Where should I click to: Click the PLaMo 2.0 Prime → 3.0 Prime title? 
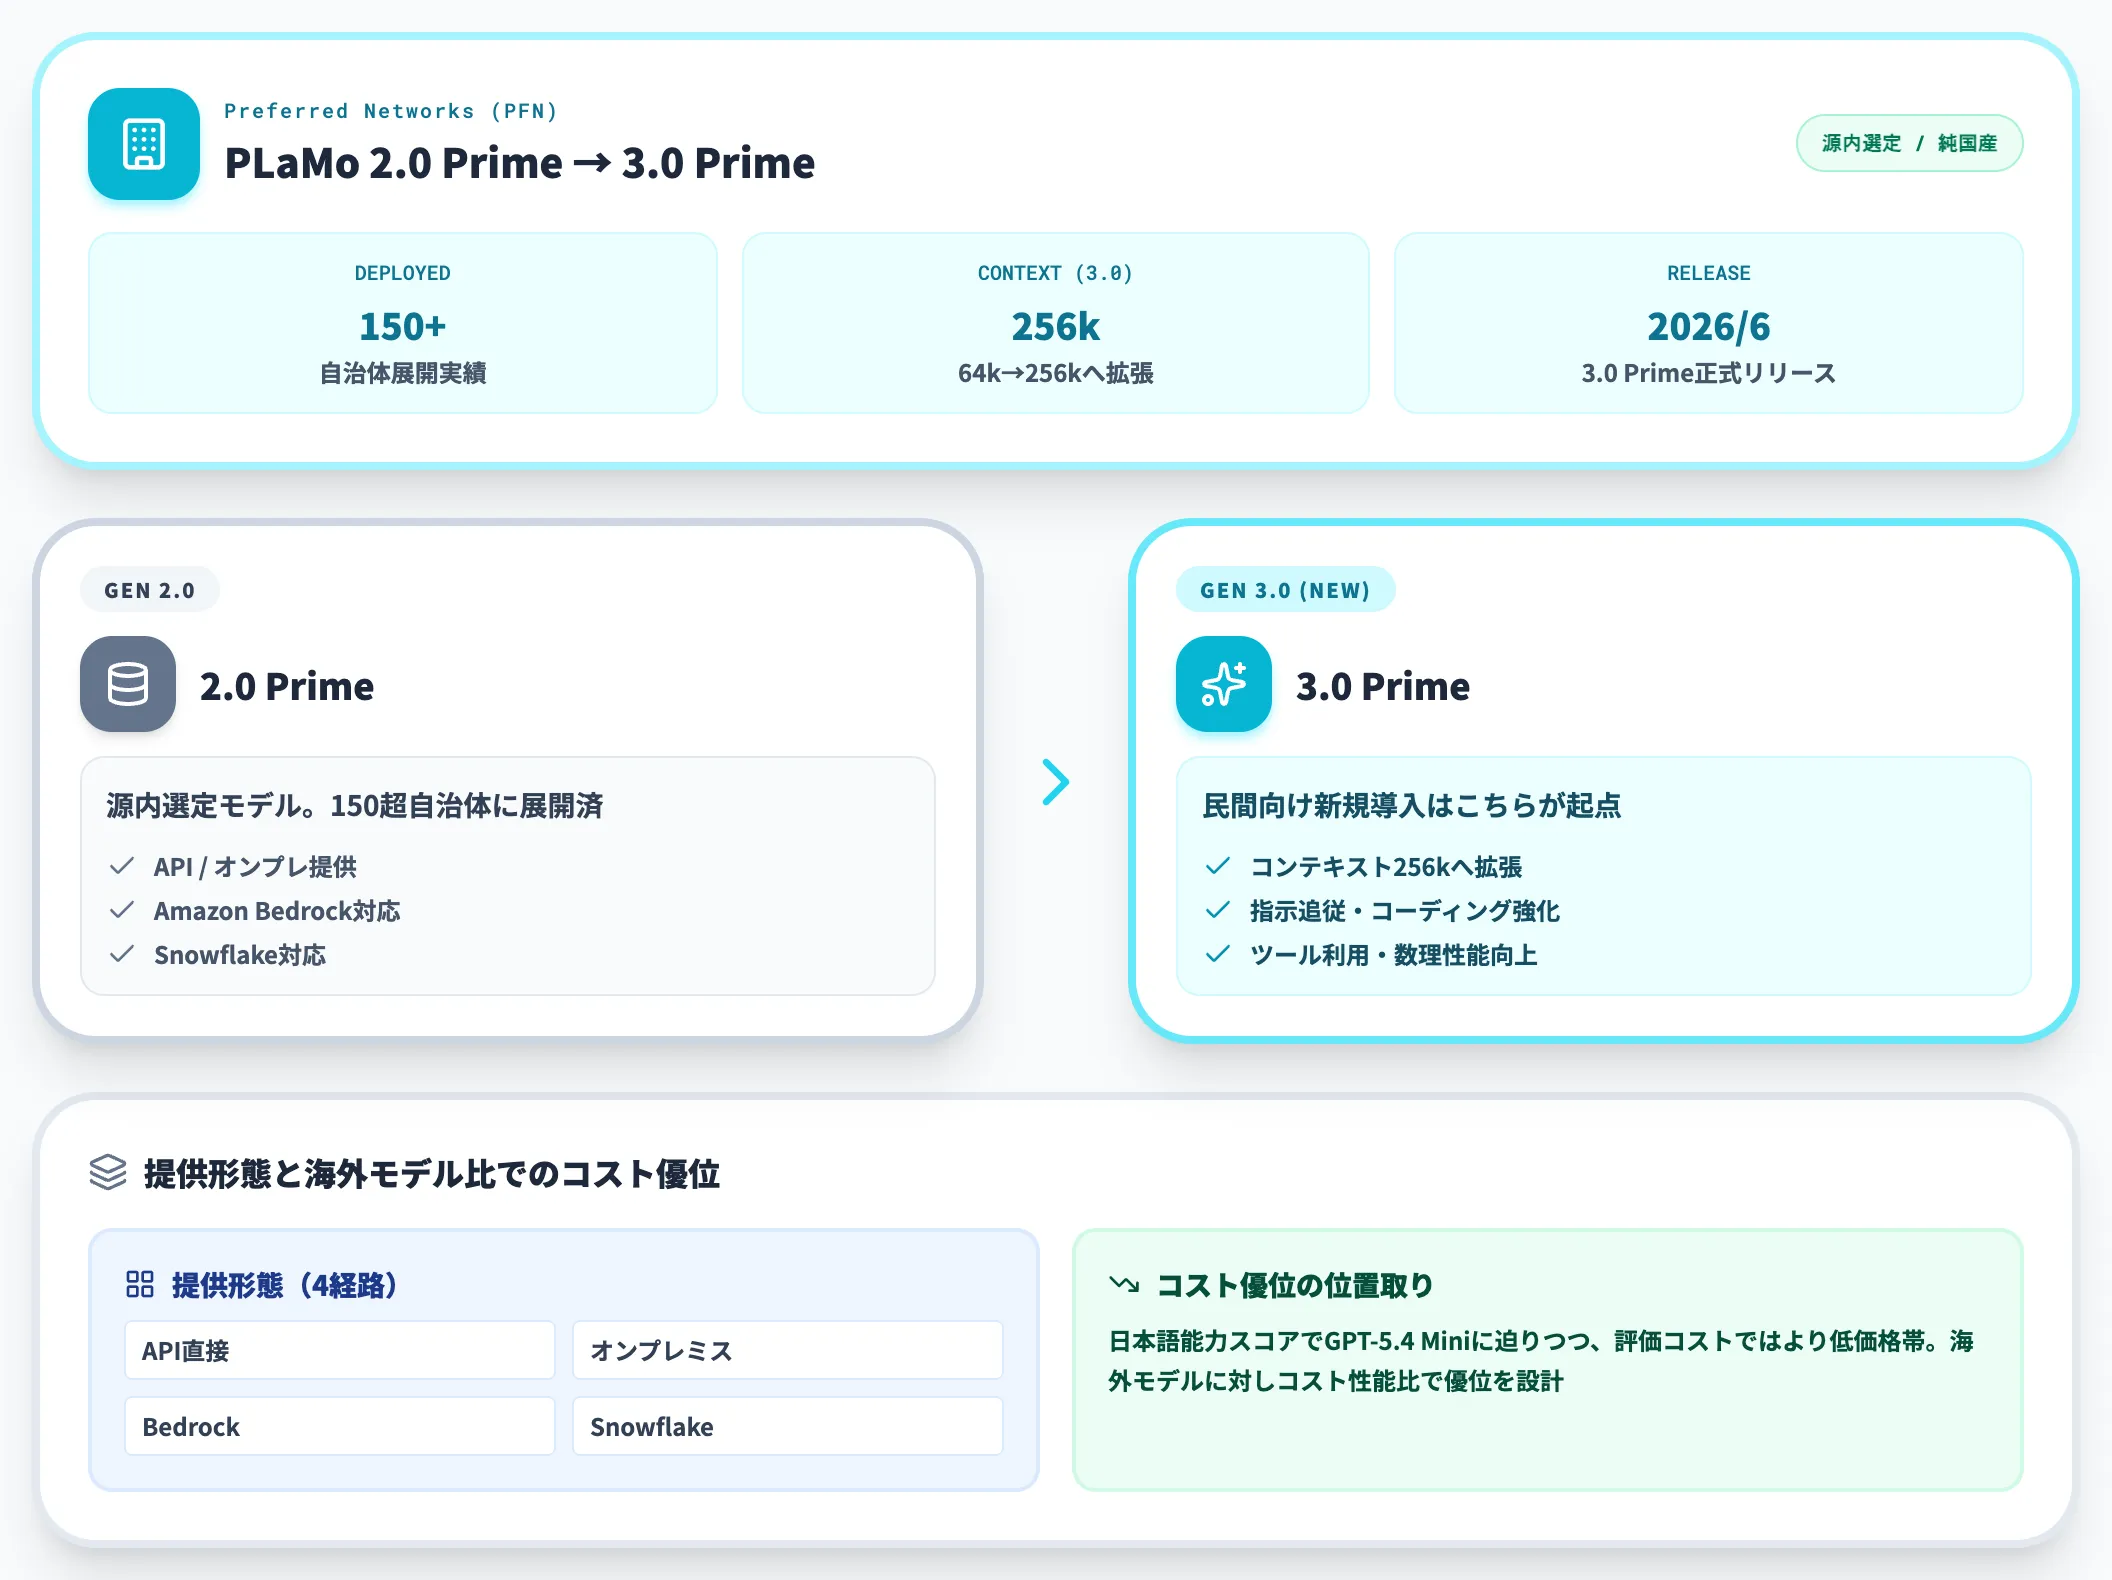point(520,163)
